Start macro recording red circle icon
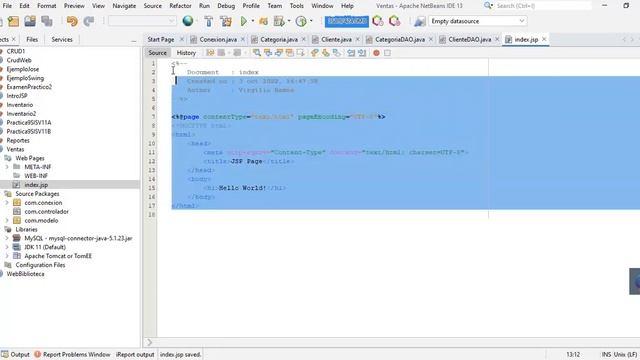This screenshot has width=640, height=360. (x=376, y=53)
